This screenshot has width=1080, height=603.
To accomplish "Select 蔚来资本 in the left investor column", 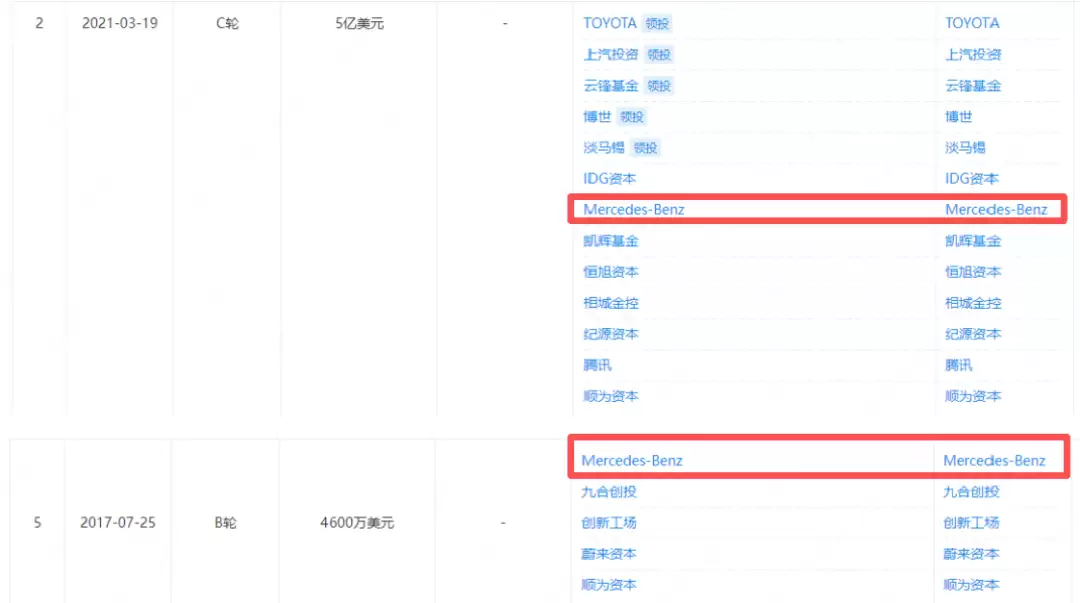I will tap(608, 554).
